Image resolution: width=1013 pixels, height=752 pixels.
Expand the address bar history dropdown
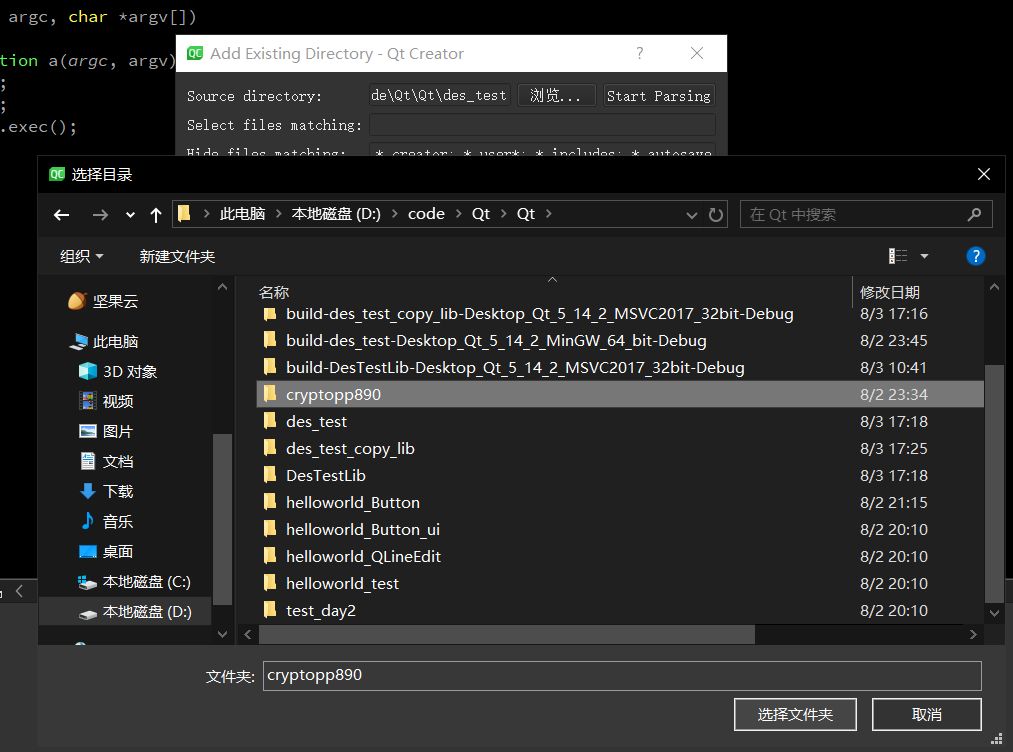coord(692,214)
